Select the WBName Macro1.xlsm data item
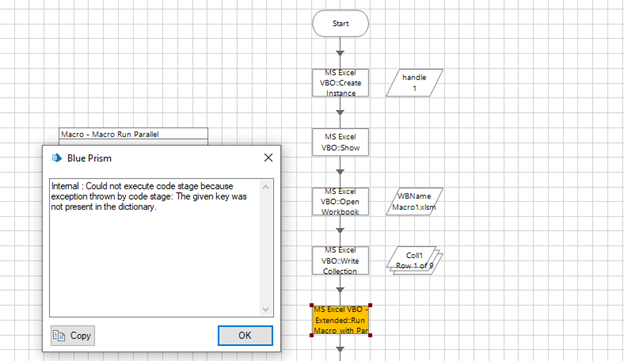 (414, 201)
